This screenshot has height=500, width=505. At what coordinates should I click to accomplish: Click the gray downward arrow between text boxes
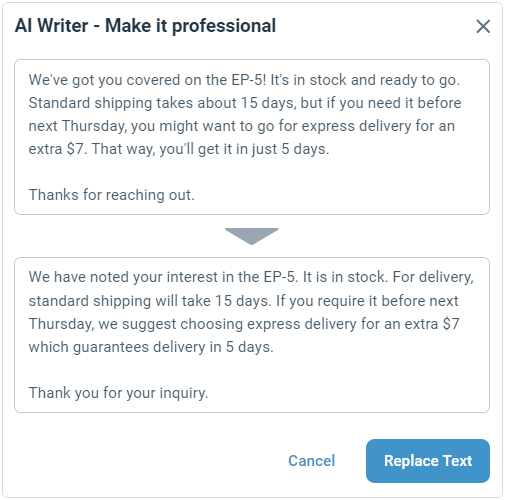(252, 236)
